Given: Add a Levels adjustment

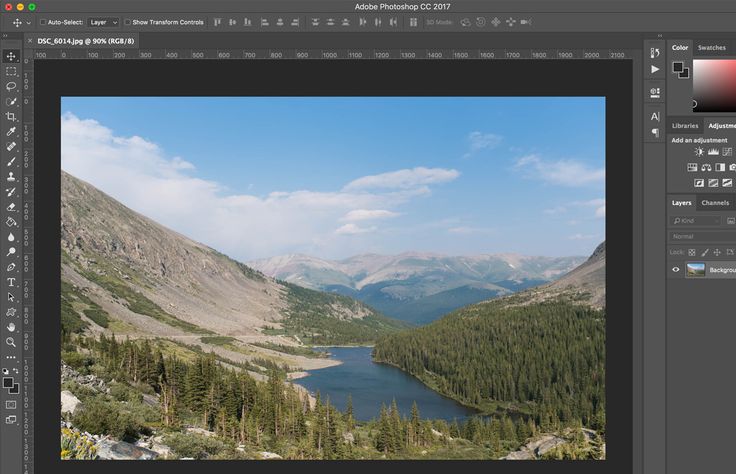Looking at the screenshot, I should (713, 152).
